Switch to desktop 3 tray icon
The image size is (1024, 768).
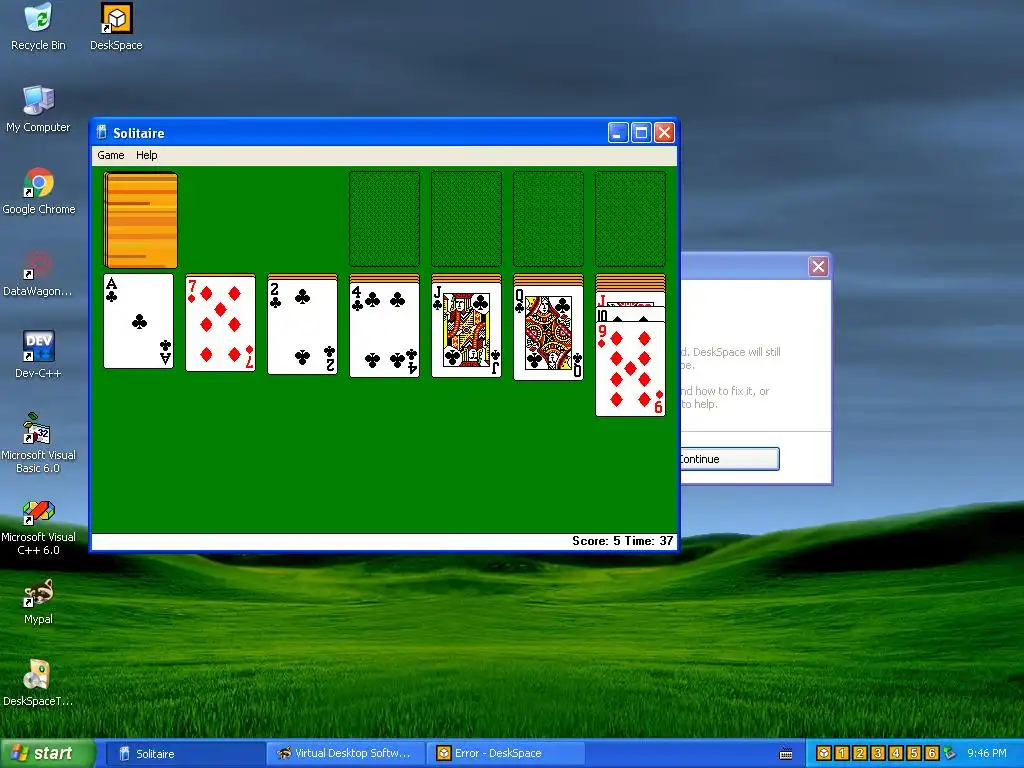click(x=878, y=753)
